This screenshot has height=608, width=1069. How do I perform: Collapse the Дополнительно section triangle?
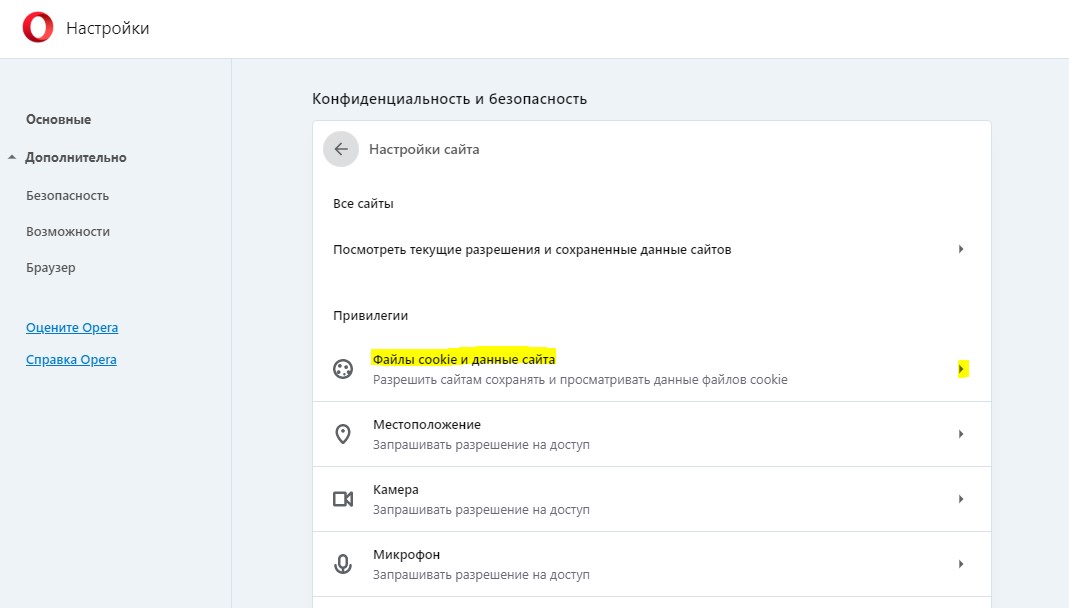pos(12,158)
